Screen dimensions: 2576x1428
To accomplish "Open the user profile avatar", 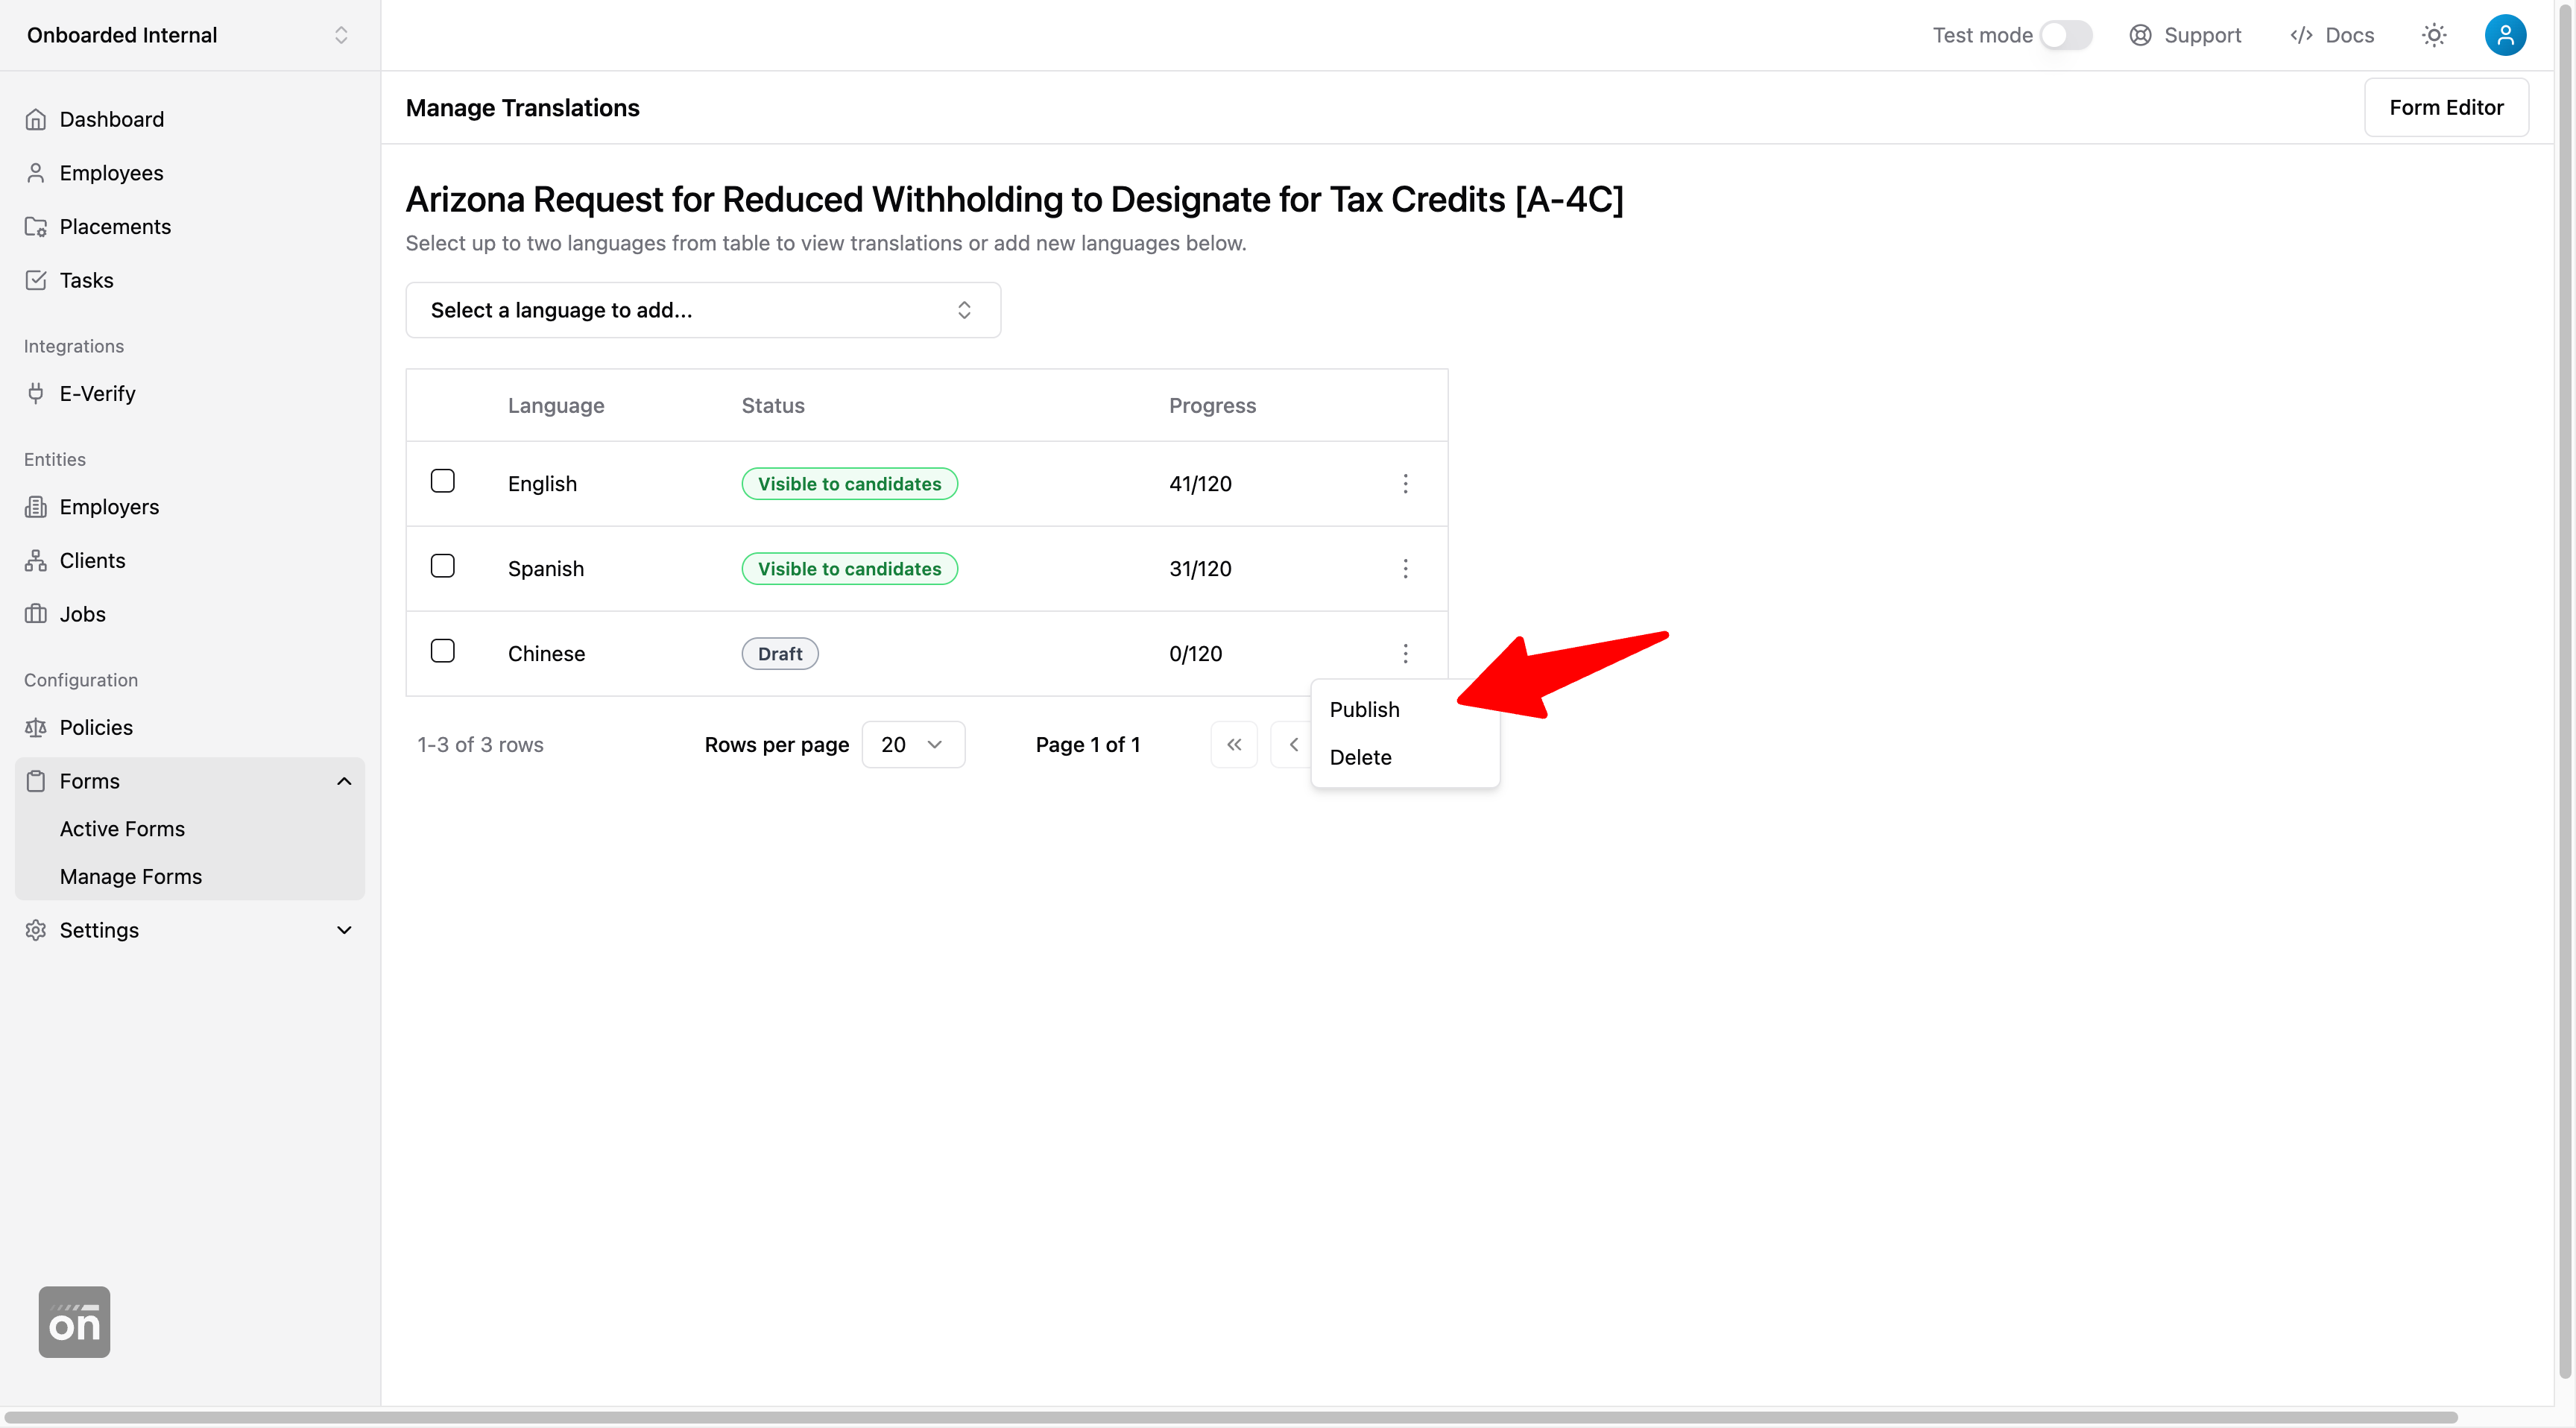I will pyautogui.click(x=2505, y=35).
